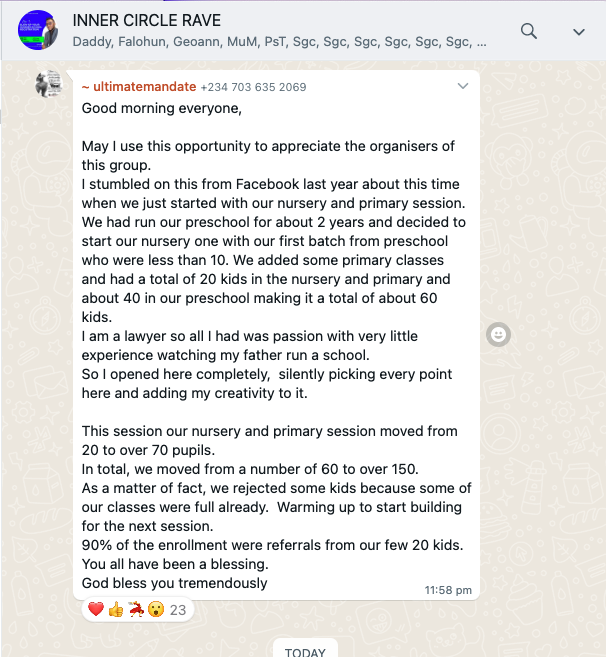606x657 pixels.
Task: Click the 11:58 pm message timestamp
Action: 448,590
